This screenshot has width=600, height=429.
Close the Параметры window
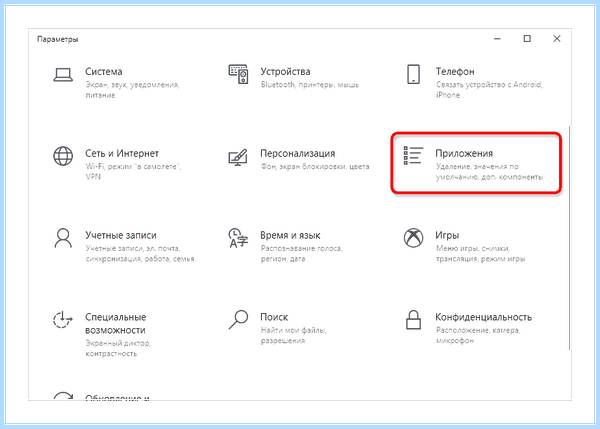(557, 39)
